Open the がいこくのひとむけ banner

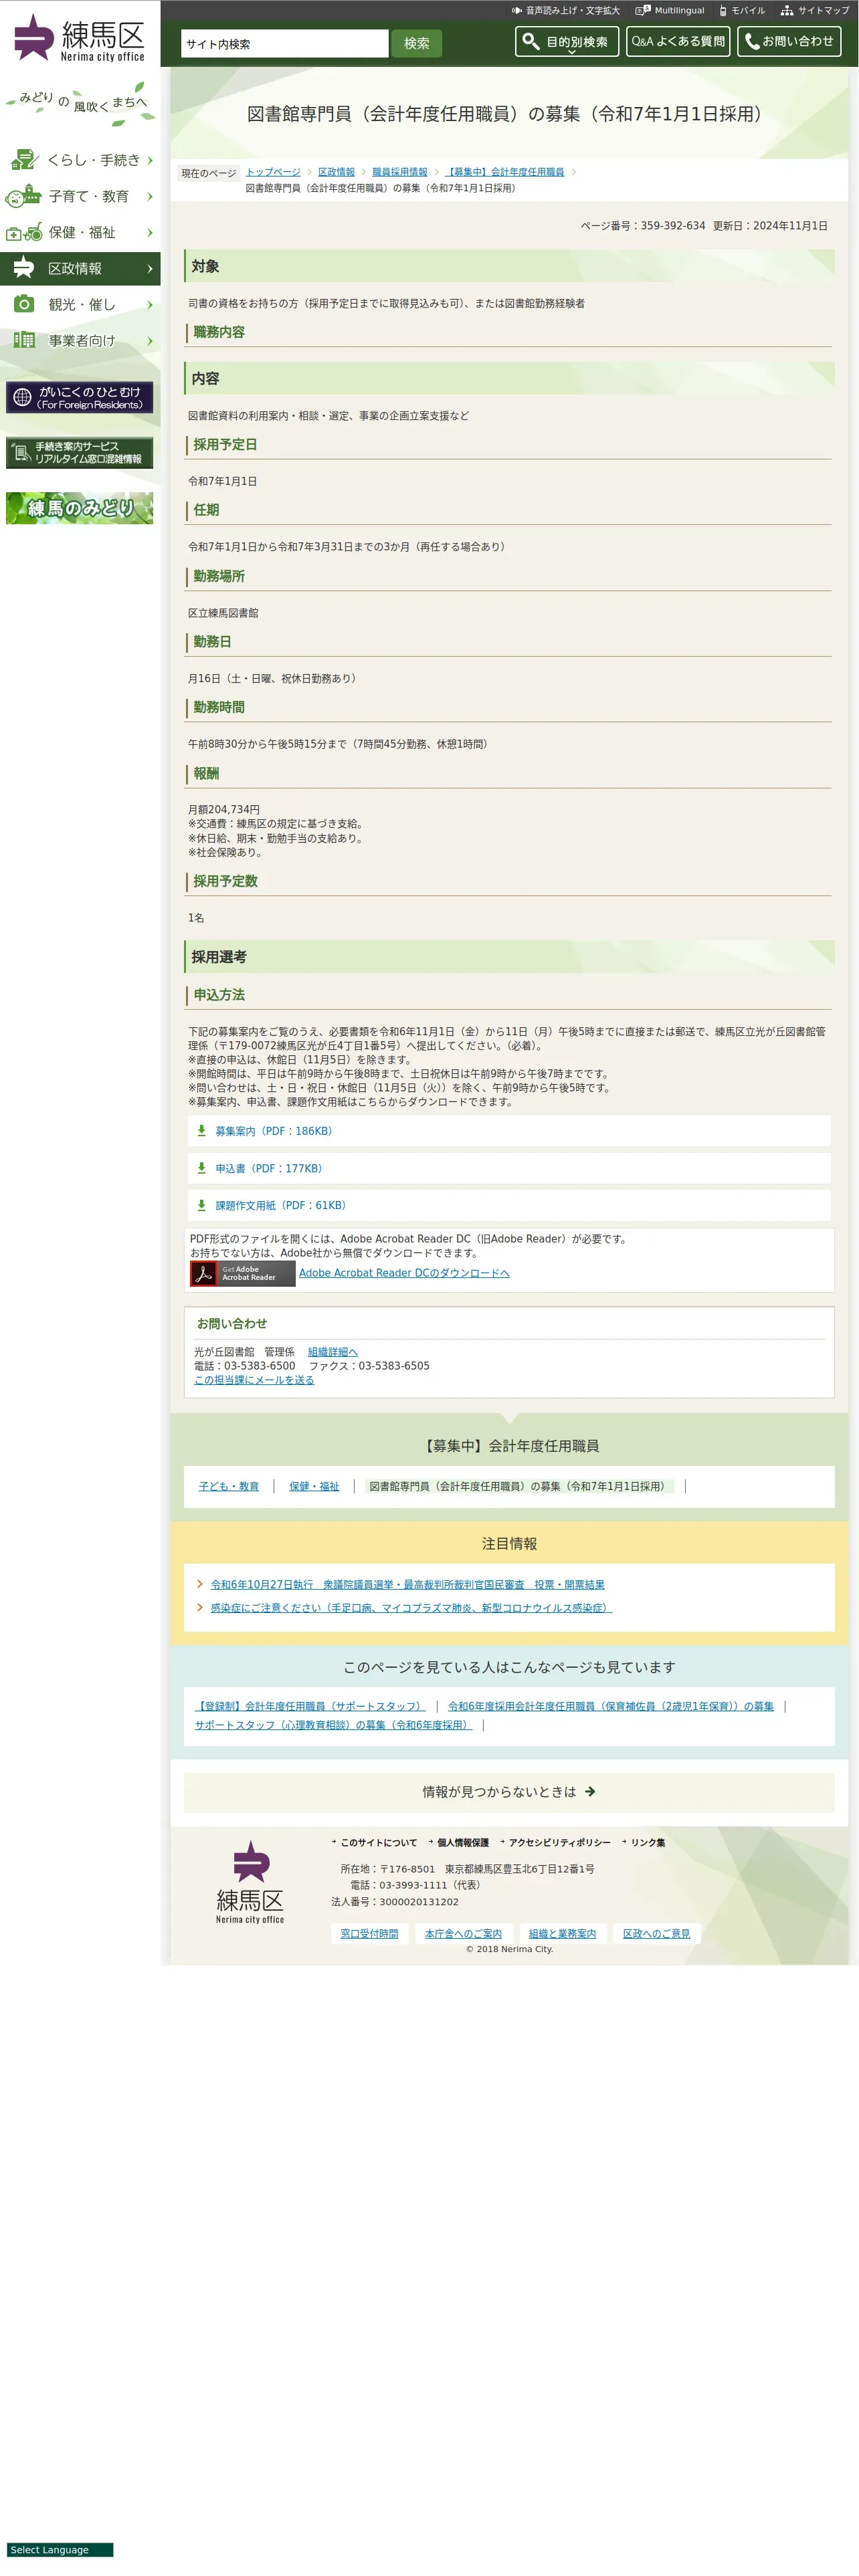80,397
